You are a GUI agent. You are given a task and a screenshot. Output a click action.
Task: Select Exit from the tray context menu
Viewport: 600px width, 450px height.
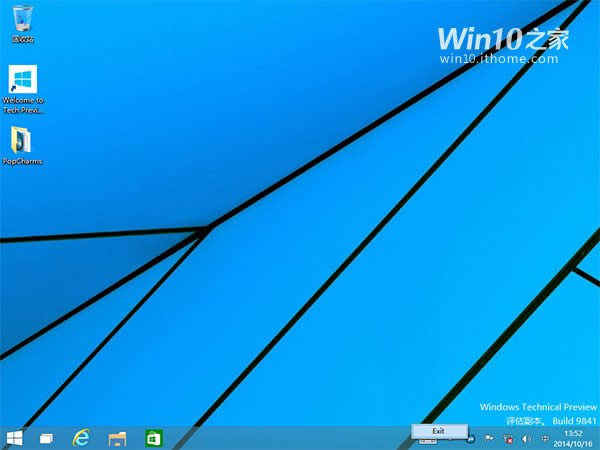pos(438,430)
